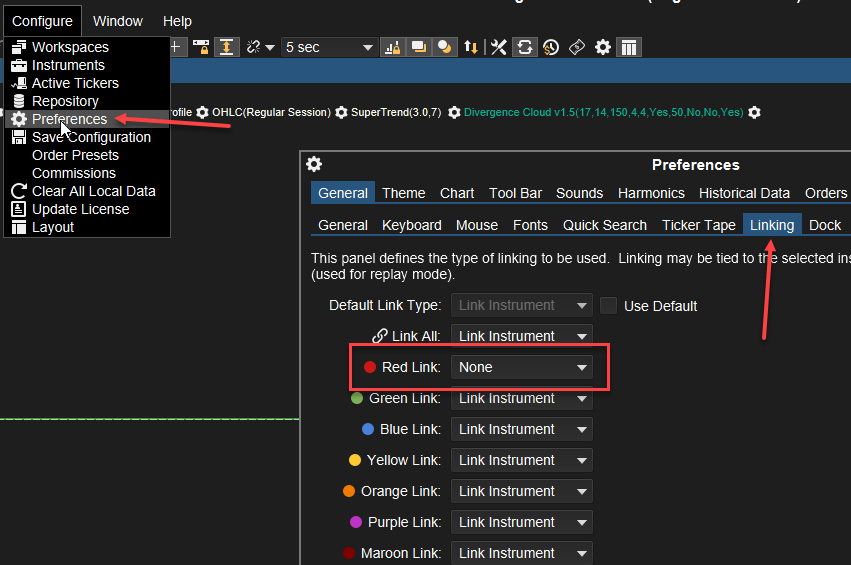Viewport: 851px width, 565px height.
Task: Click the up-down arrows toolbar icon
Action: pos(470,47)
